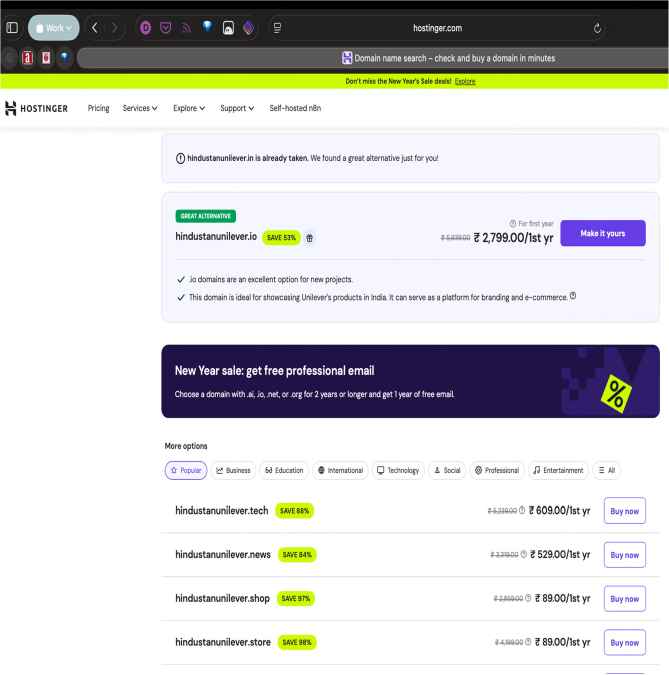
Task: Select the Education filter
Action: point(284,470)
